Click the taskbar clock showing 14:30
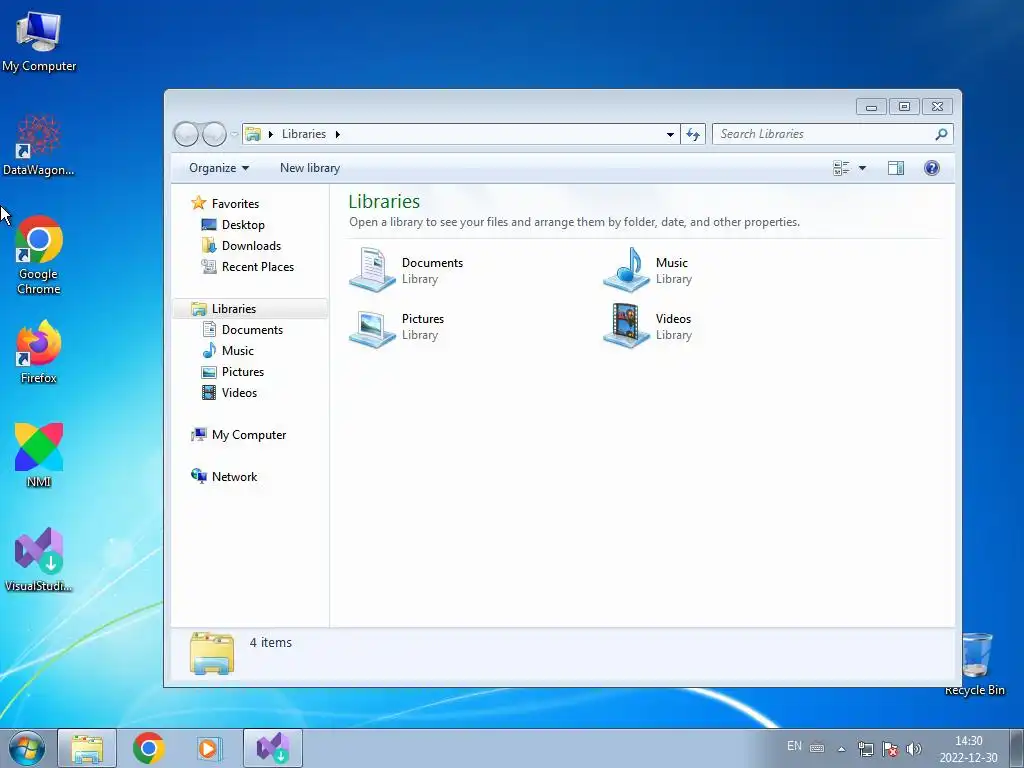 click(968, 749)
